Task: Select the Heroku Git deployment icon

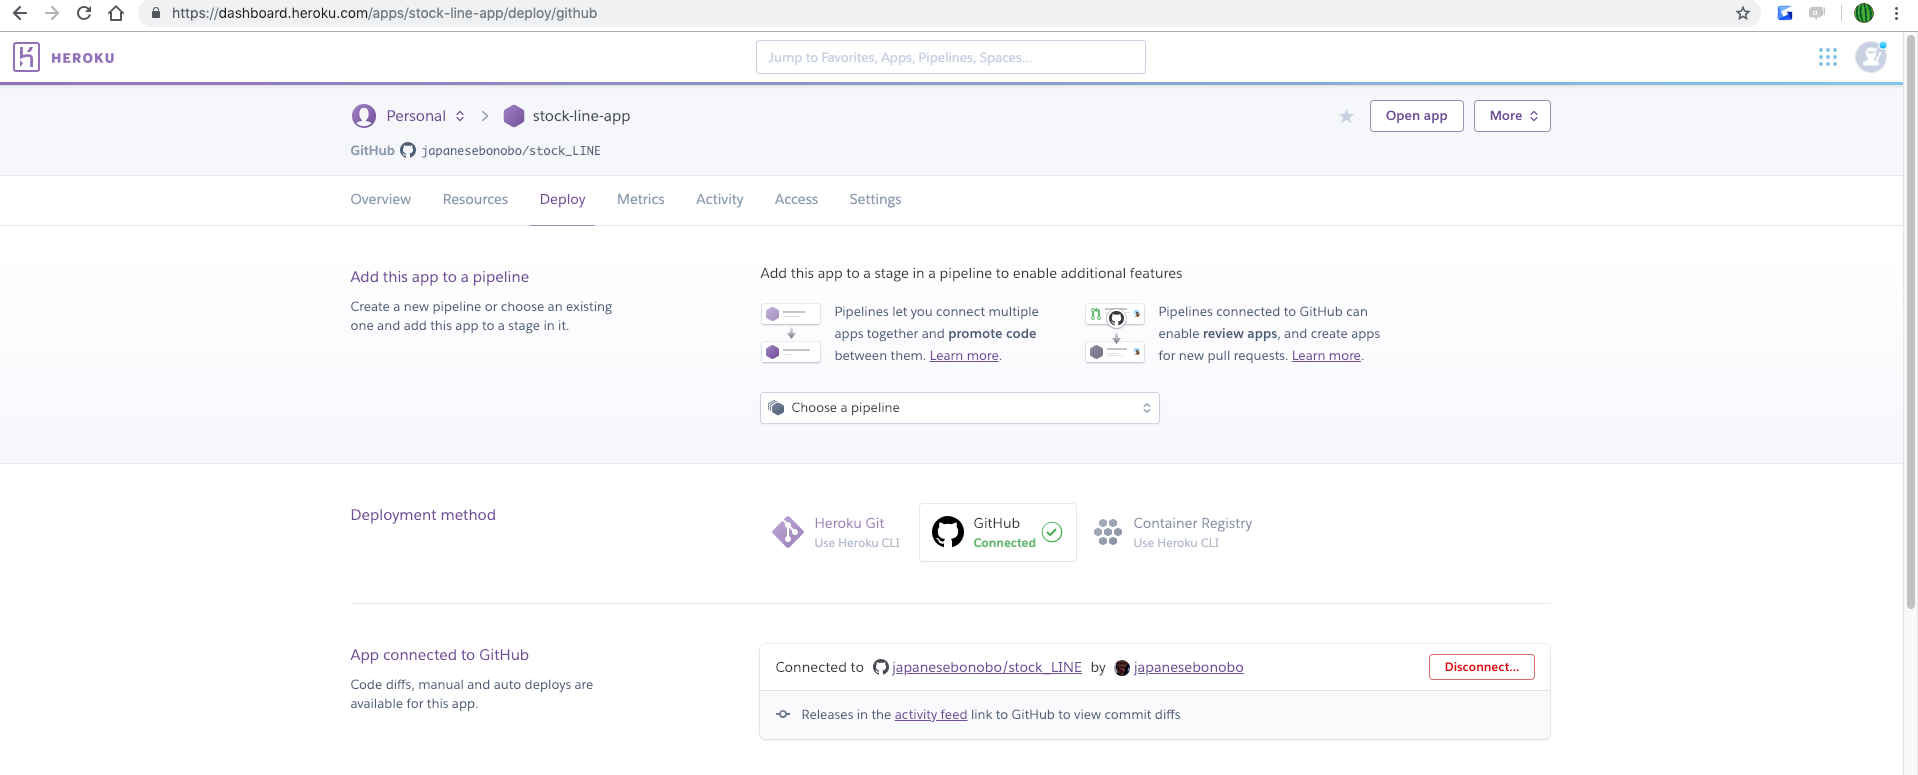Action: [788, 532]
